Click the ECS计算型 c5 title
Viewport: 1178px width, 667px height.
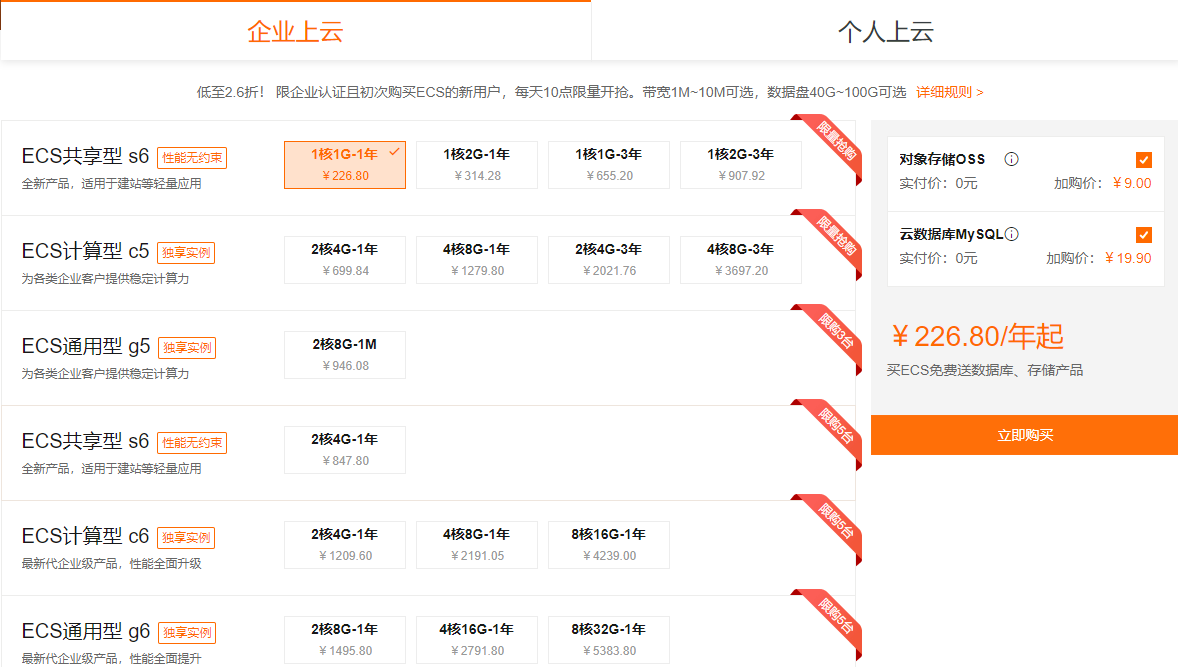pyautogui.click(x=86, y=251)
